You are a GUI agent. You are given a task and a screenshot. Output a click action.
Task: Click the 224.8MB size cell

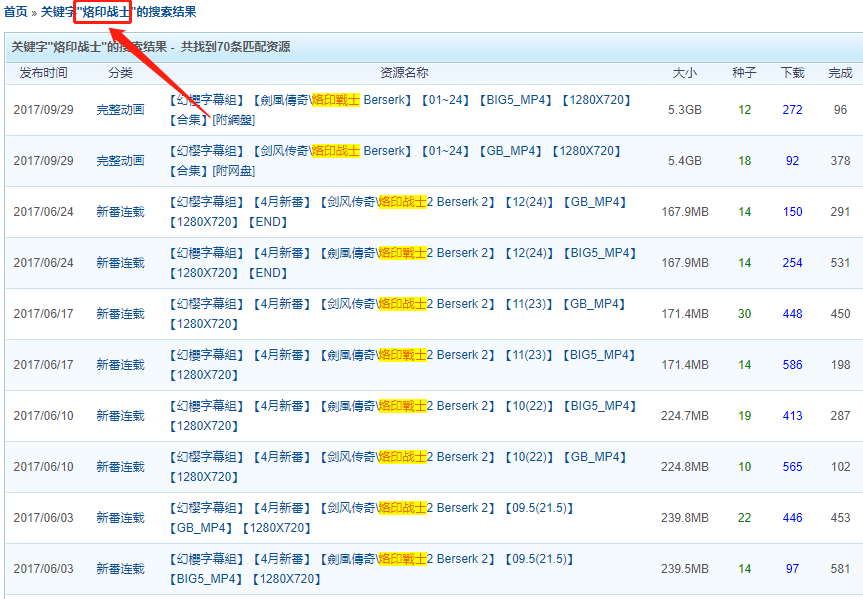685,467
